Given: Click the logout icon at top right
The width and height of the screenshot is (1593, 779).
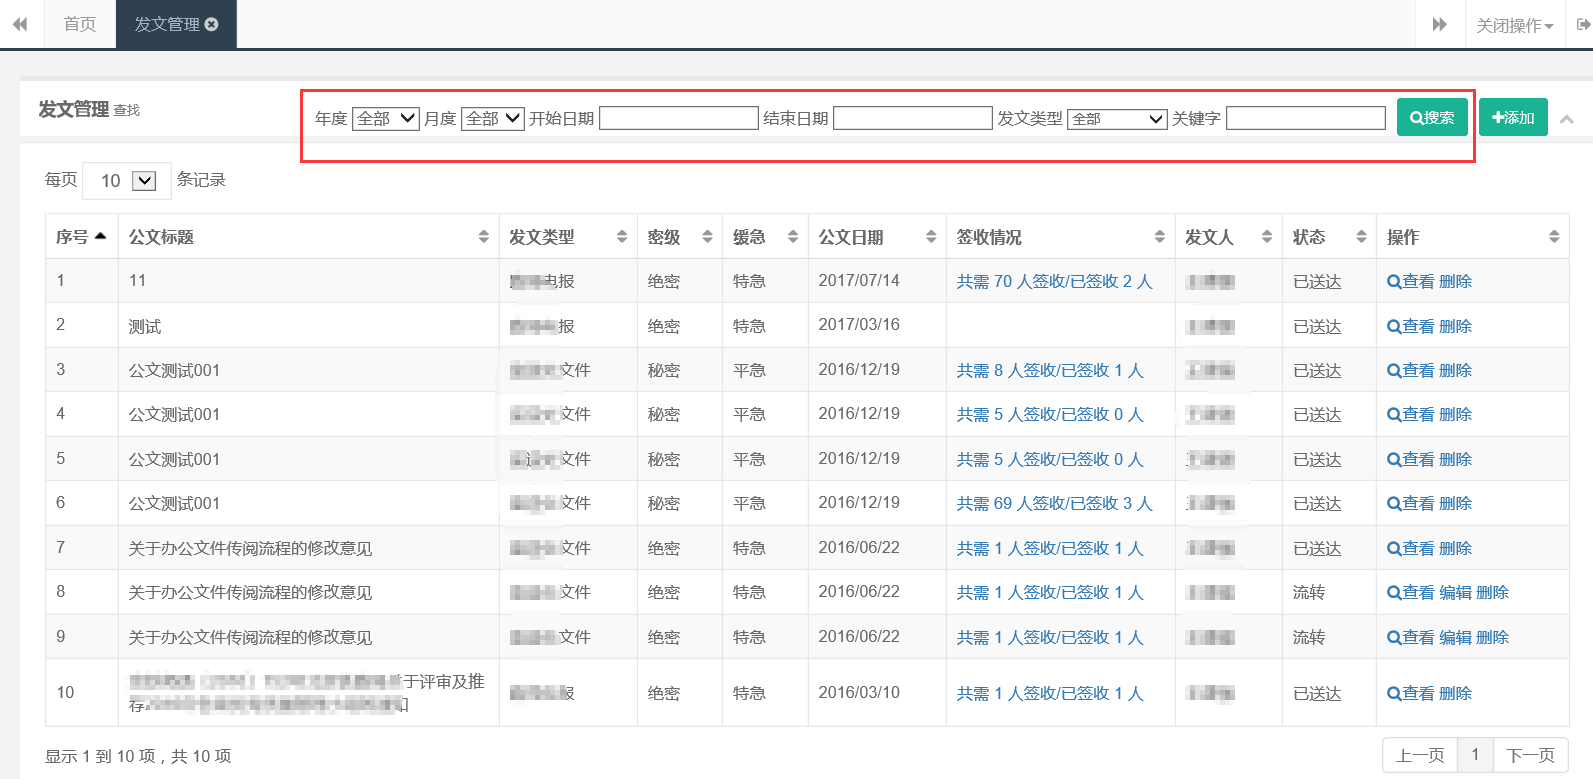Looking at the screenshot, I should tap(1583, 25).
